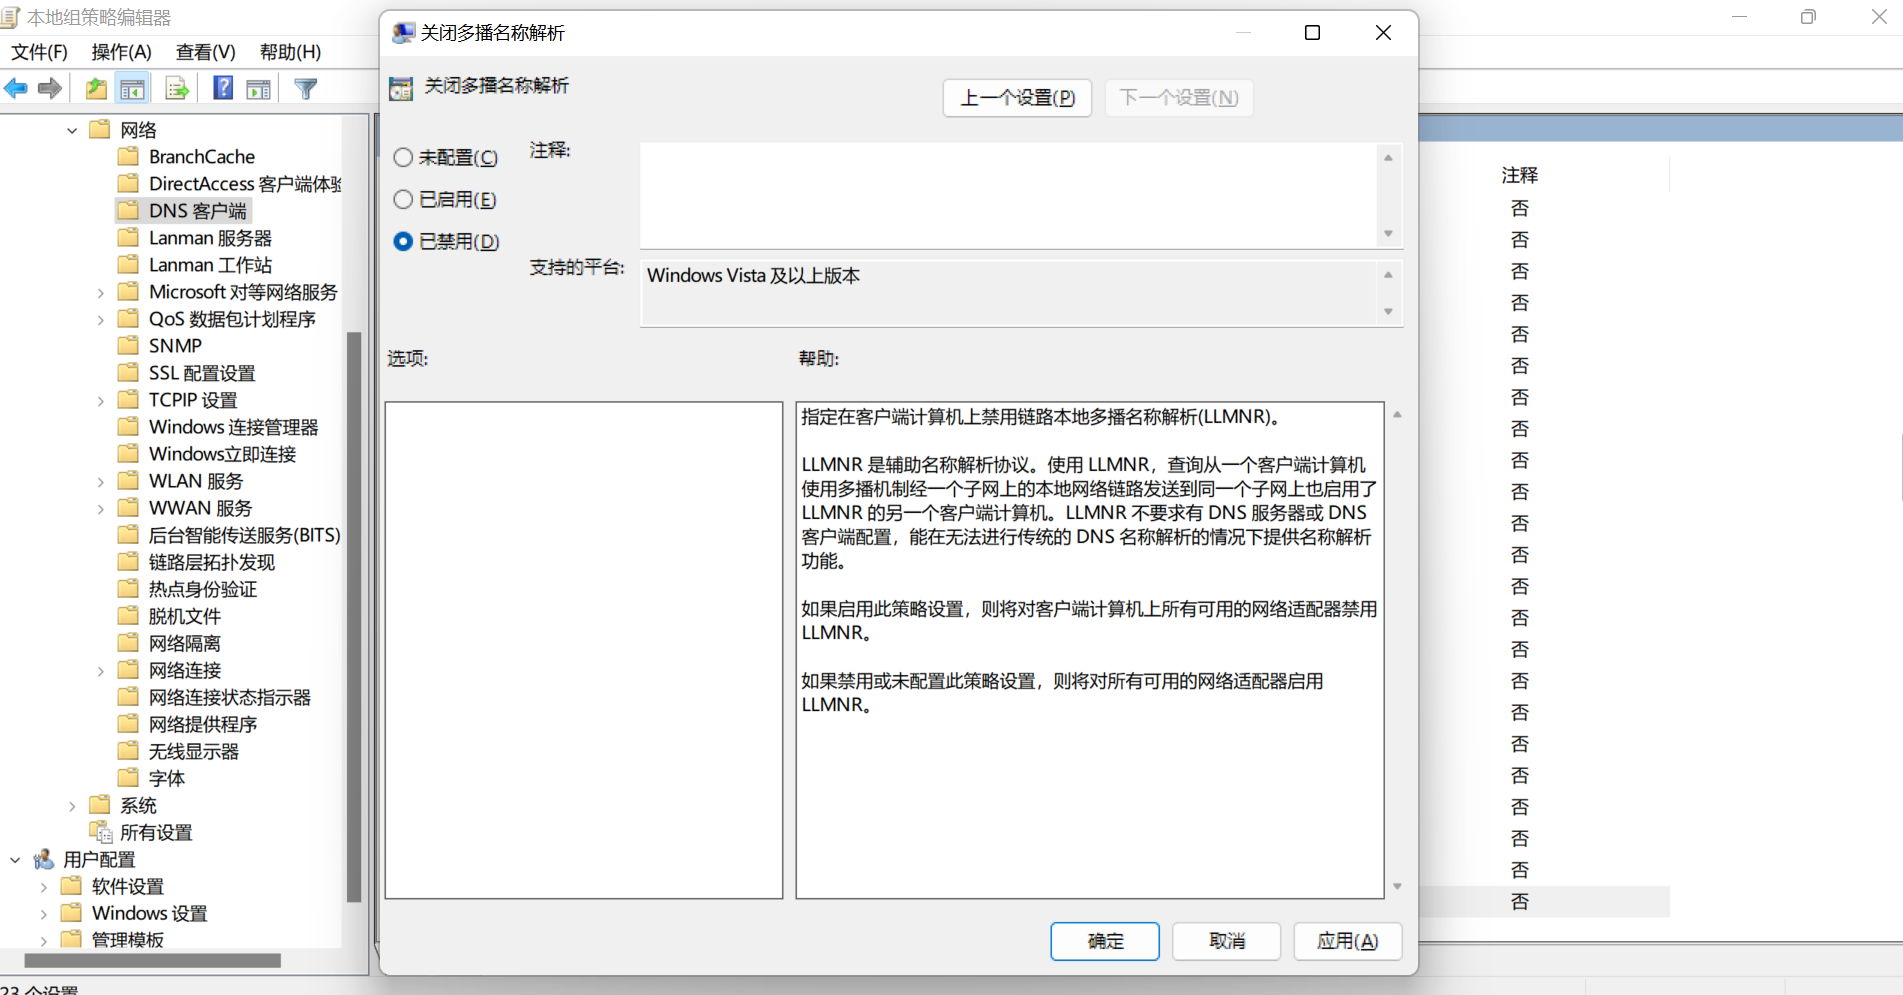Image resolution: width=1903 pixels, height=995 pixels.
Task: Confirm with the 确定 button
Action: click(1105, 941)
